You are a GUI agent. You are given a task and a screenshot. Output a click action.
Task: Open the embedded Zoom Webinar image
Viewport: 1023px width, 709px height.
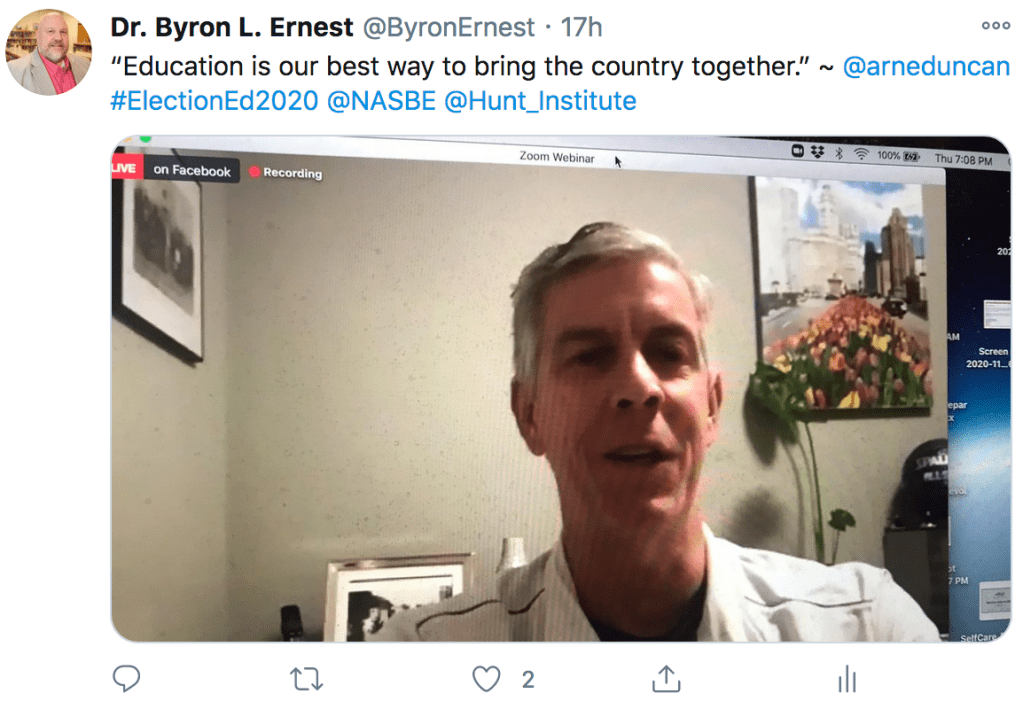pyautogui.click(x=560, y=389)
